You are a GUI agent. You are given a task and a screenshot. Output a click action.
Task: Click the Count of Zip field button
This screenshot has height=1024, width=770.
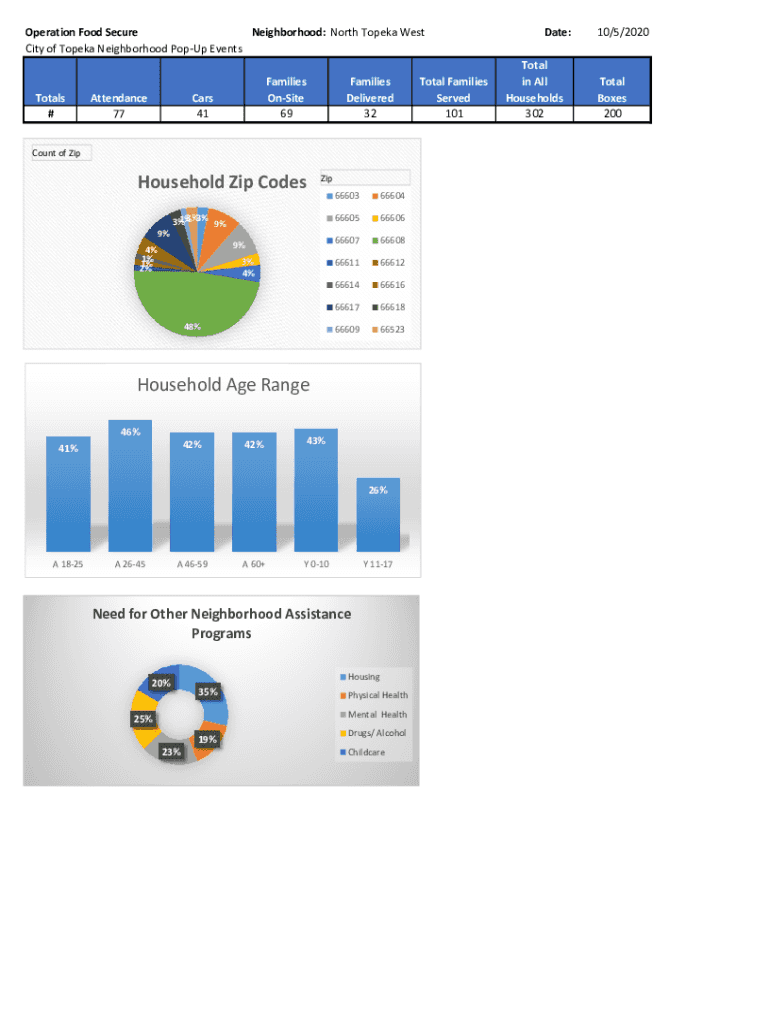coord(60,153)
